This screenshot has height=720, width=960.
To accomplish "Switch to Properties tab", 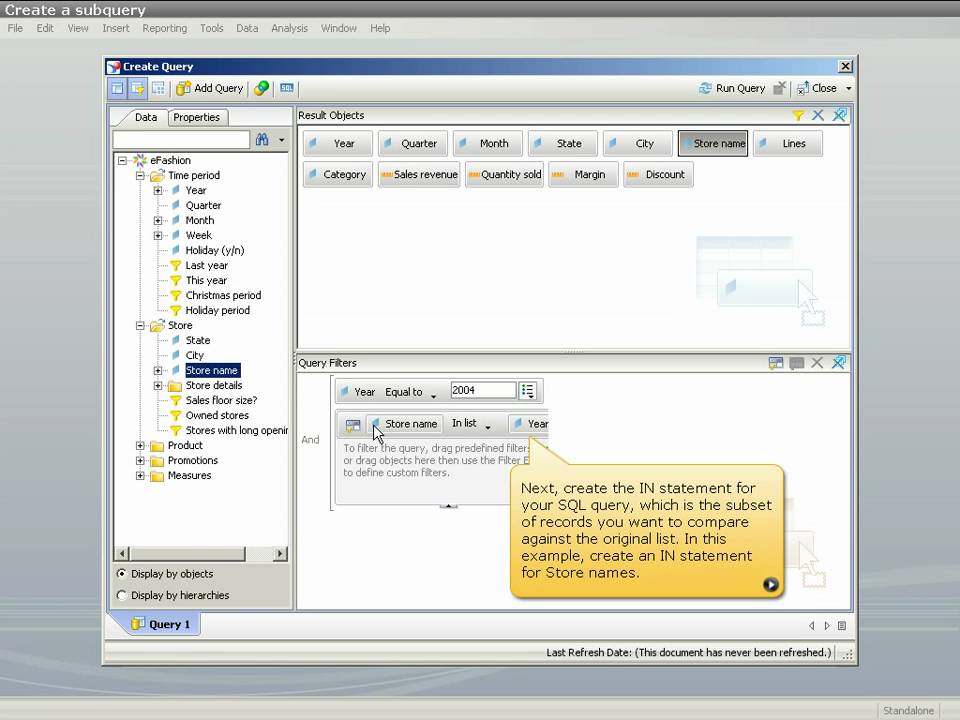I will [196, 117].
